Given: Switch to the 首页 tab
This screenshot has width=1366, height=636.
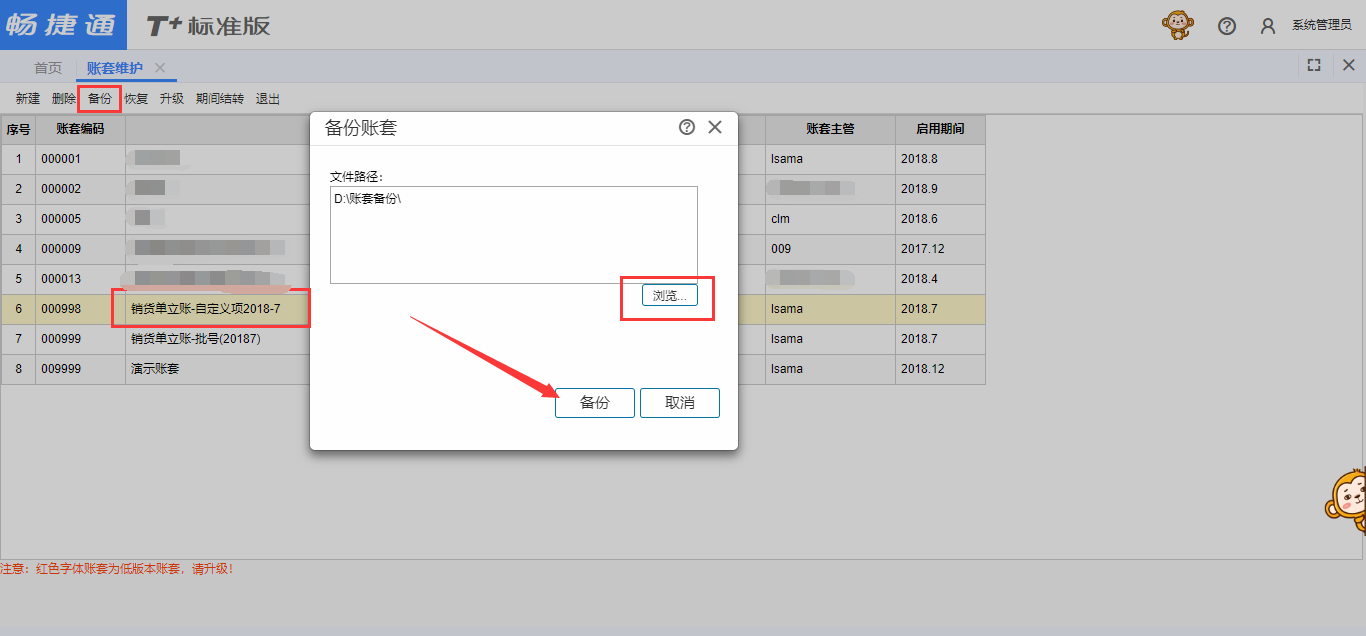Looking at the screenshot, I should pos(48,68).
